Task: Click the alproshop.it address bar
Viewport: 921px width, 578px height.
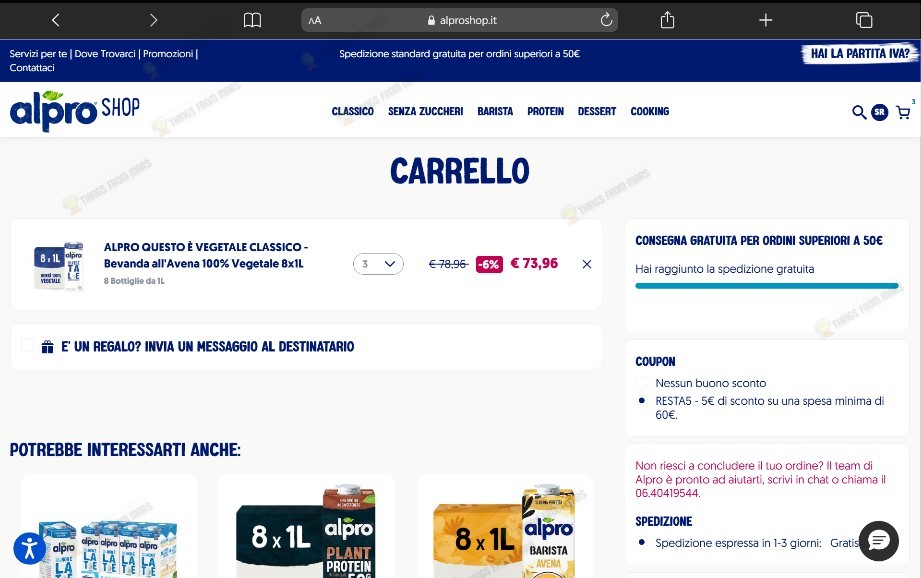Action: (459, 20)
